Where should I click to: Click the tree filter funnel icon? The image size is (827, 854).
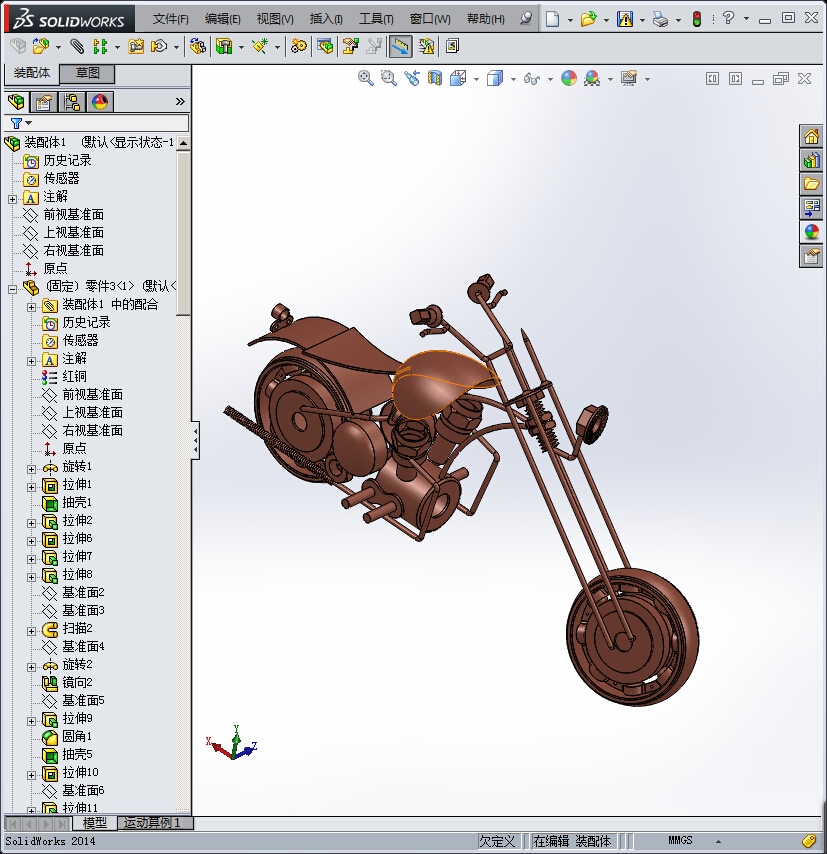tap(16, 124)
